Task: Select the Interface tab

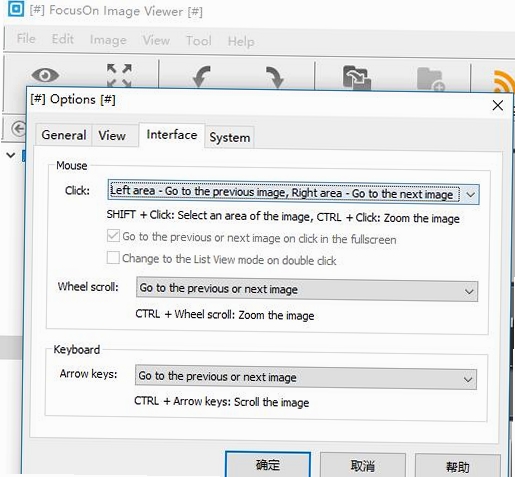Action: 172,135
